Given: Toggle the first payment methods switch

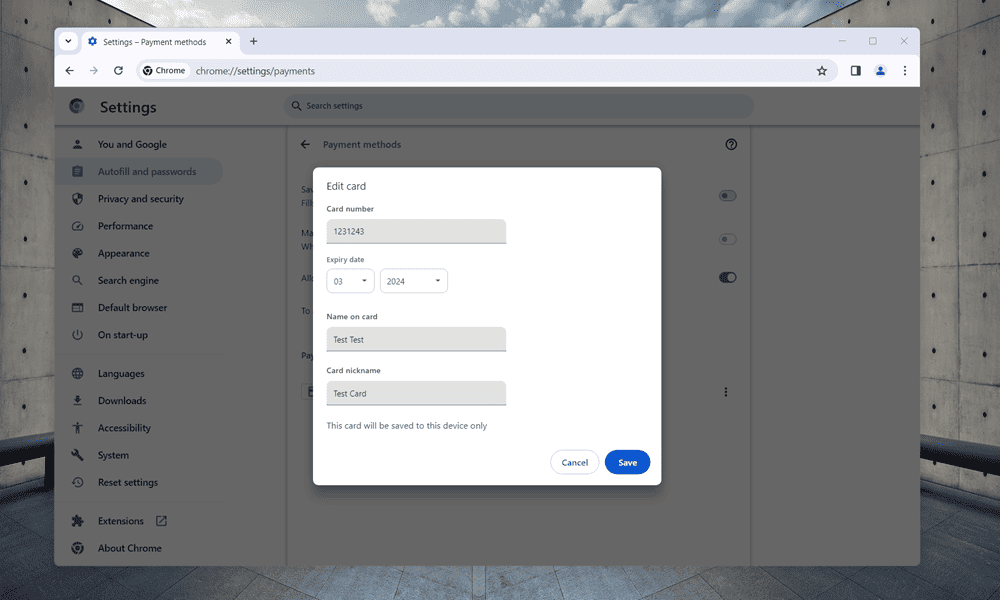Looking at the screenshot, I should [728, 196].
